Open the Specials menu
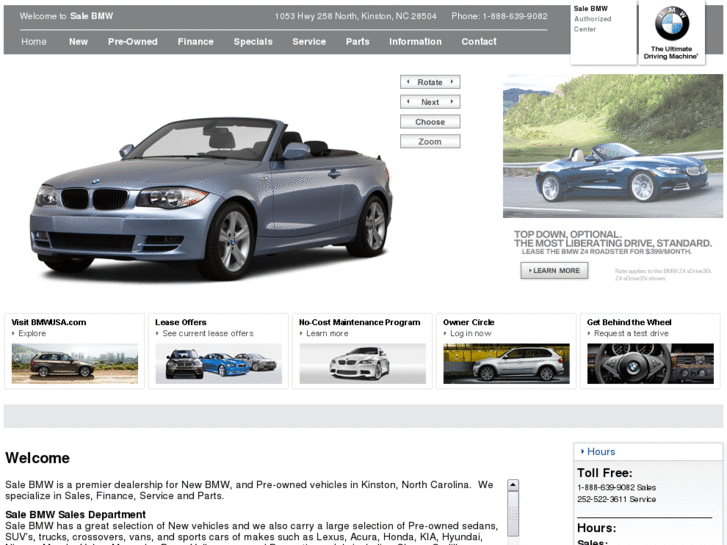Image resolution: width=727 pixels, height=545 pixels. coord(253,42)
